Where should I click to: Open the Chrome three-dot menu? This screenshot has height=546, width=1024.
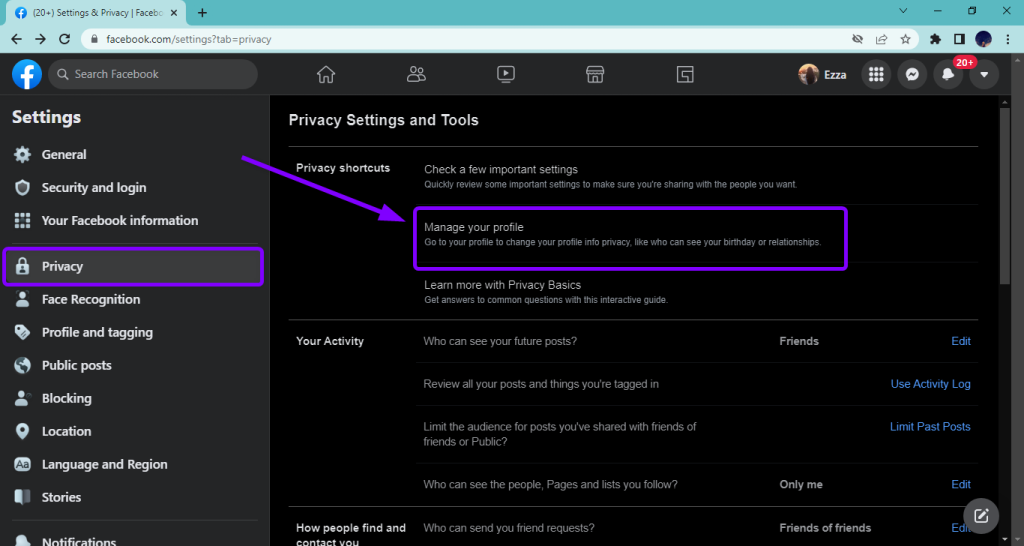(x=1008, y=39)
